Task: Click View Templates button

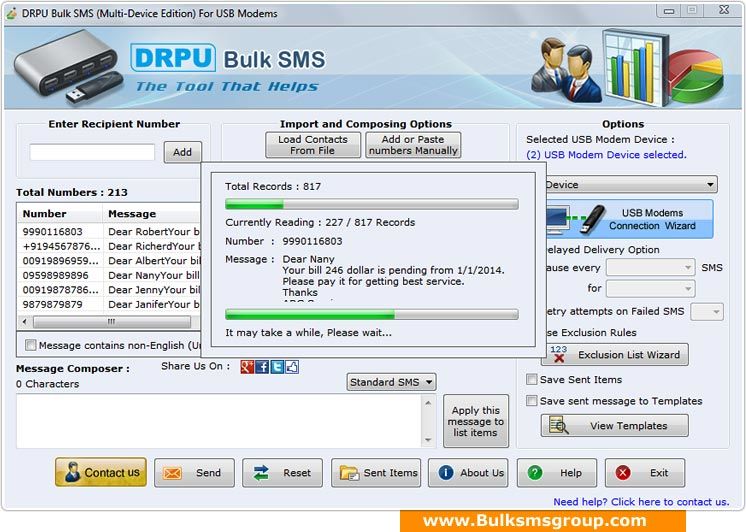Action: (x=615, y=425)
